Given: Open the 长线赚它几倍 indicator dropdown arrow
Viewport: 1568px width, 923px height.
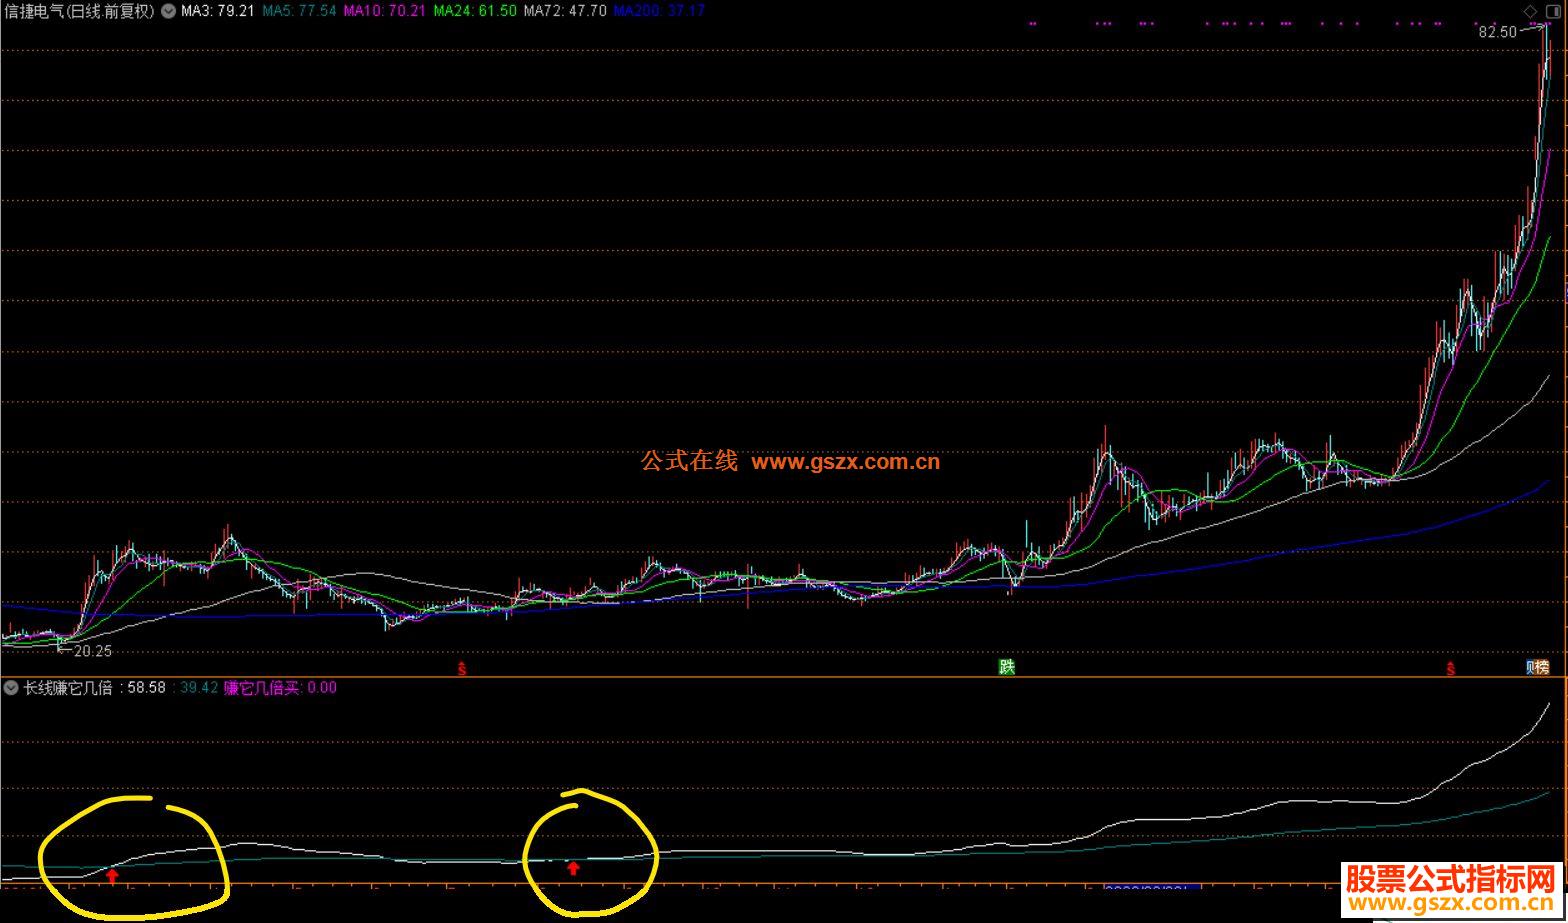Looking at the screenshot, I should pyautogui.click(x=11, y=687).
